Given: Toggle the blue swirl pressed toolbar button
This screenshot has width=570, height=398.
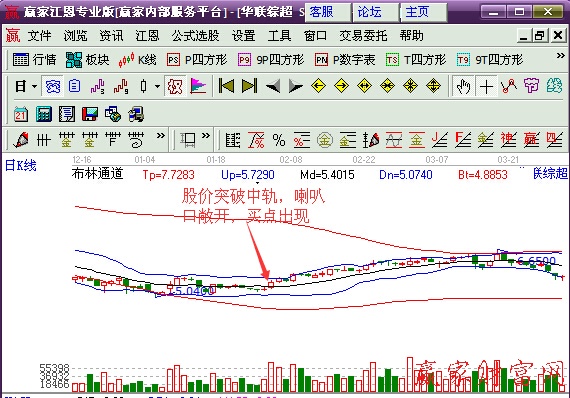Looking at the screenshot, I should click(x=52, y=87).
